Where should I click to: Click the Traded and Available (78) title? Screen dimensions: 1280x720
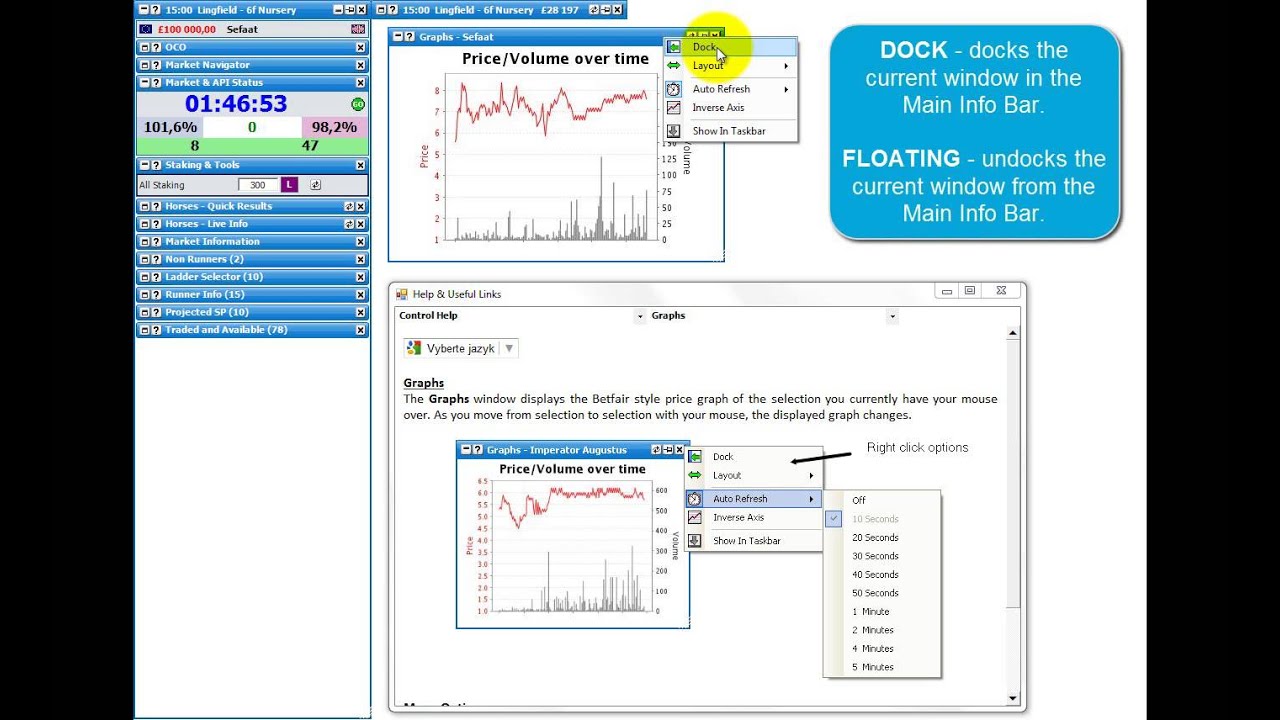(x=226, y=330)
